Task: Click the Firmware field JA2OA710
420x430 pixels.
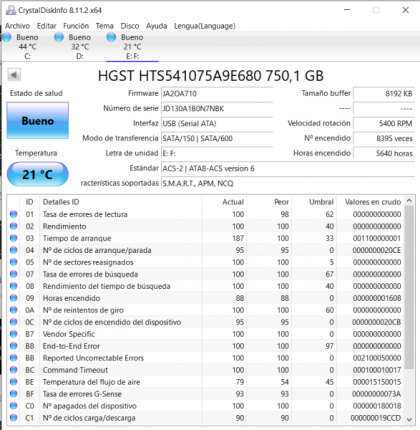Action: click(217, 93)
